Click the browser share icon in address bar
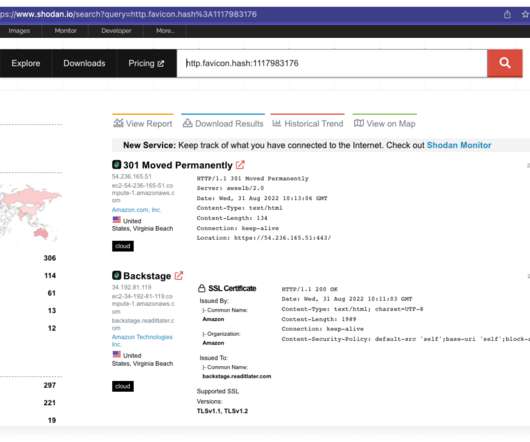 [507, 15]
